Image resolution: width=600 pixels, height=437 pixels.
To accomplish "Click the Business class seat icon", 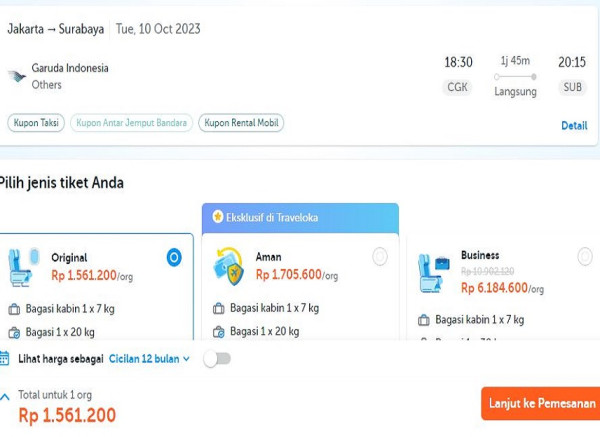I will point(434,274).
